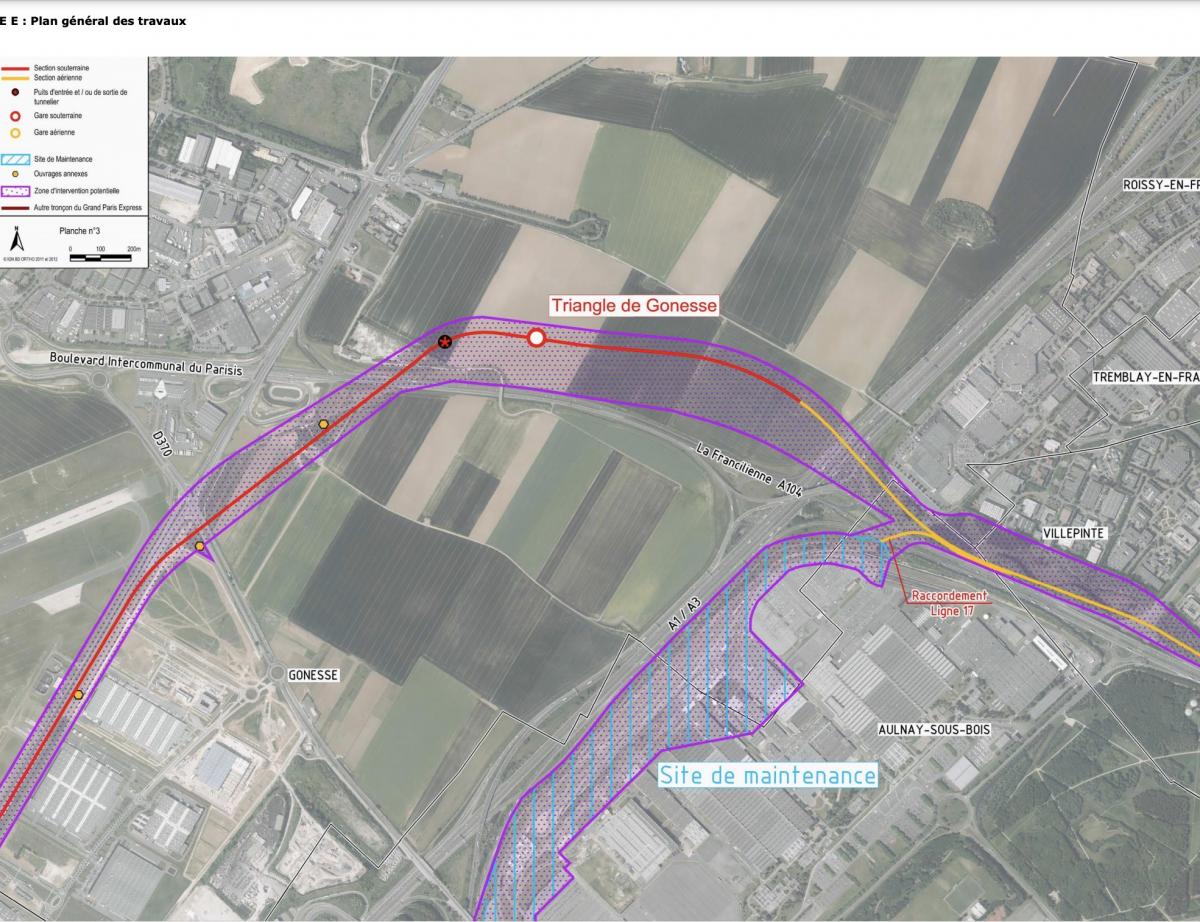Select the white Gare circle near Triangle de Gonesse
Image resolution: width=1200 pixels, height=922 pixels.
pyautogui.click(x=536, y=338)
